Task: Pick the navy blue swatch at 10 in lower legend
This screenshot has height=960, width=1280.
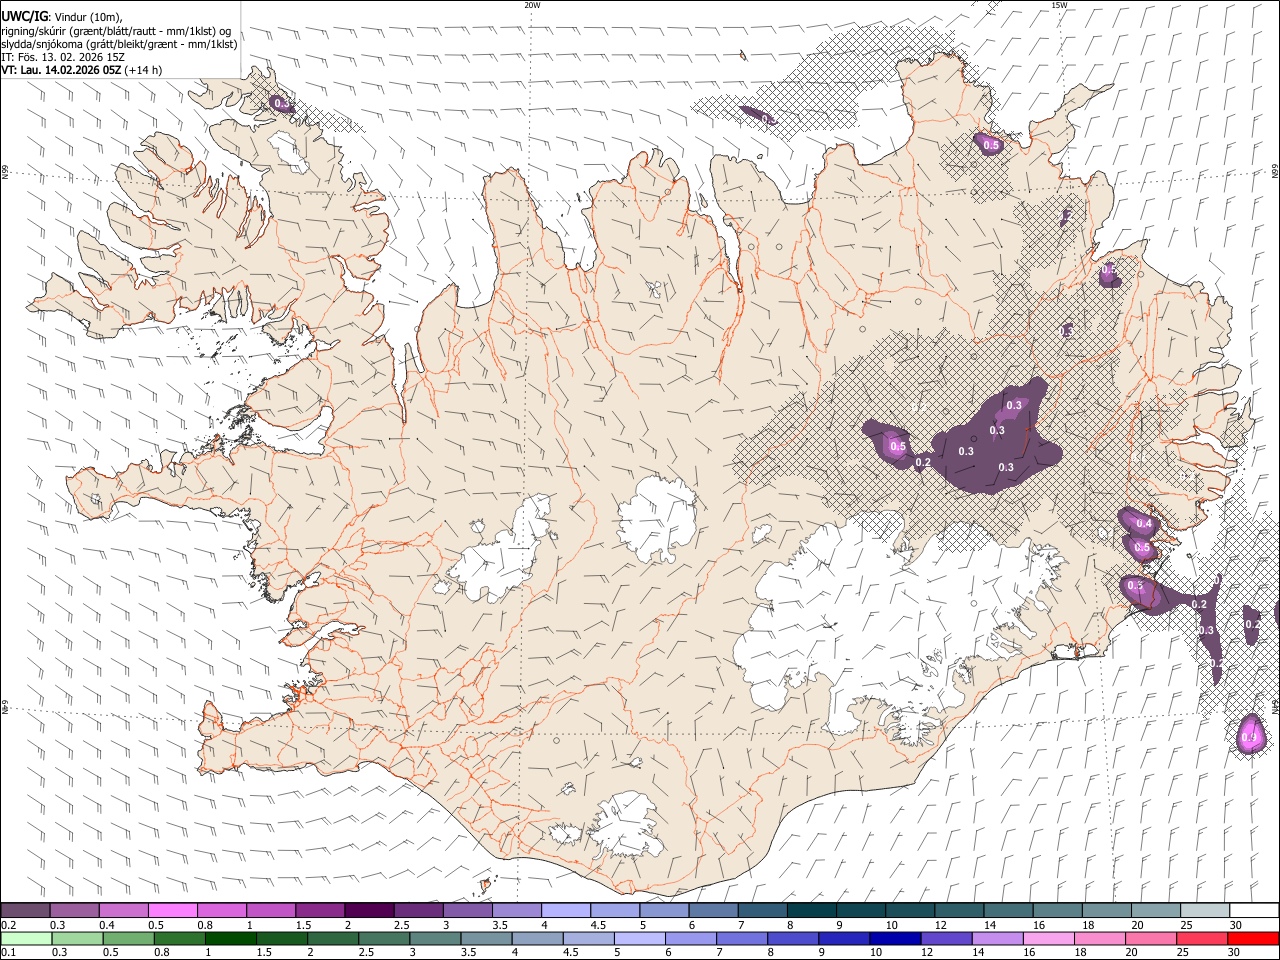Action: click(895, 938)
